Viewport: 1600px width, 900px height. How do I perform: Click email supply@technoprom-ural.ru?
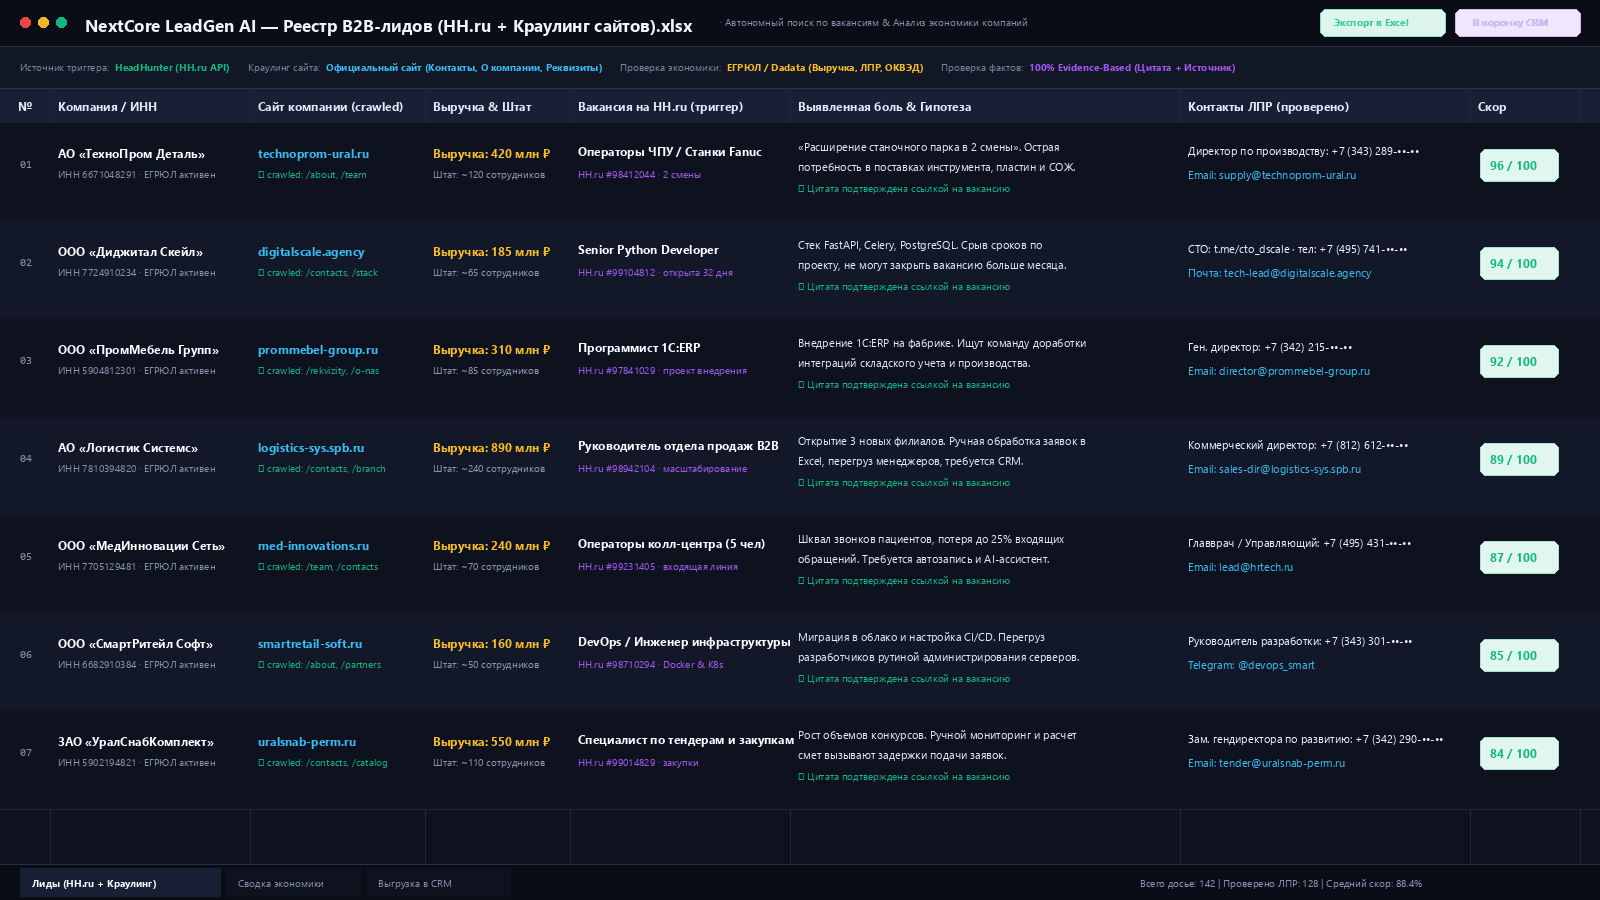[1272, 175]
